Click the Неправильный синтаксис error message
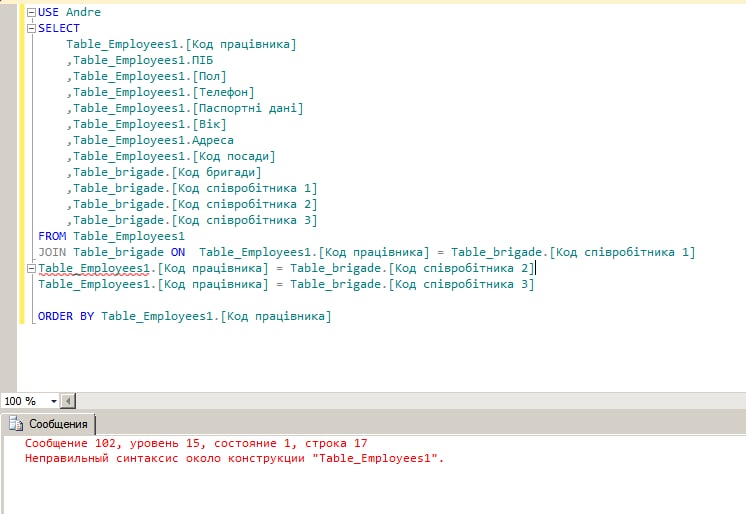The height and width of the screenshot is (514, 746). click(234, 459)
